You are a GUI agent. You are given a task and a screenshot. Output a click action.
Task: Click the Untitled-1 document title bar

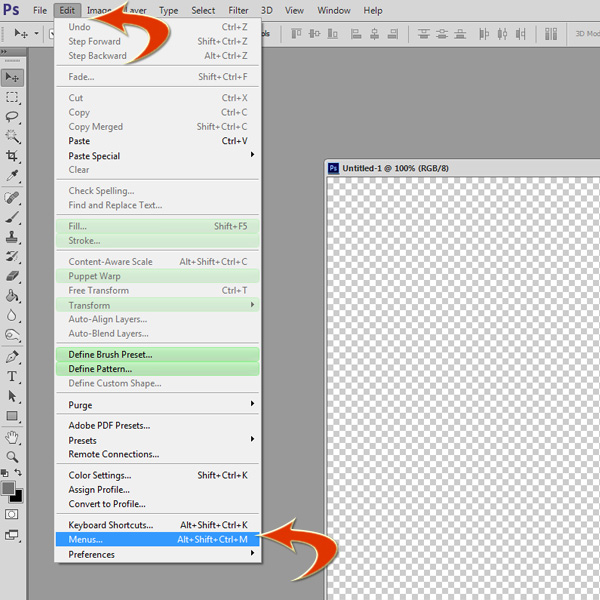pyautogui.click(x=462, y=168)
